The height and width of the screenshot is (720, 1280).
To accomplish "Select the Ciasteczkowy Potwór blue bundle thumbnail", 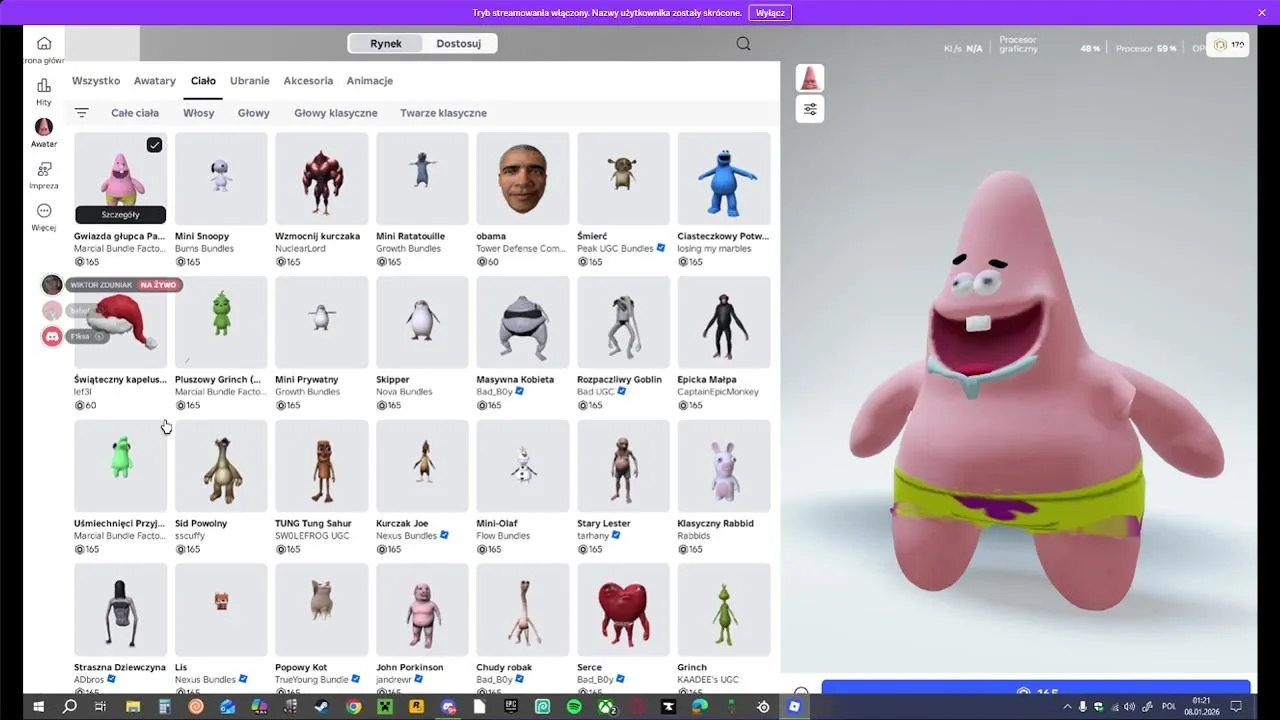I will click(724, 179).
